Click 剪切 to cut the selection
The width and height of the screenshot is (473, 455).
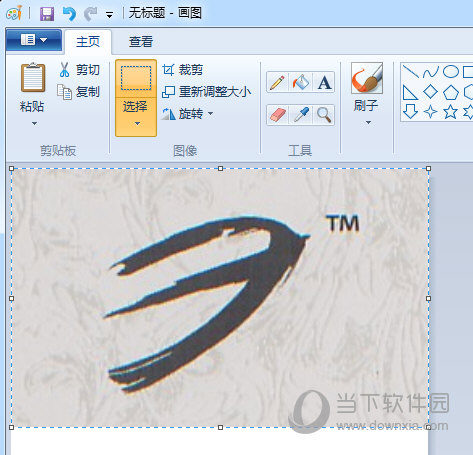(79, 70)
